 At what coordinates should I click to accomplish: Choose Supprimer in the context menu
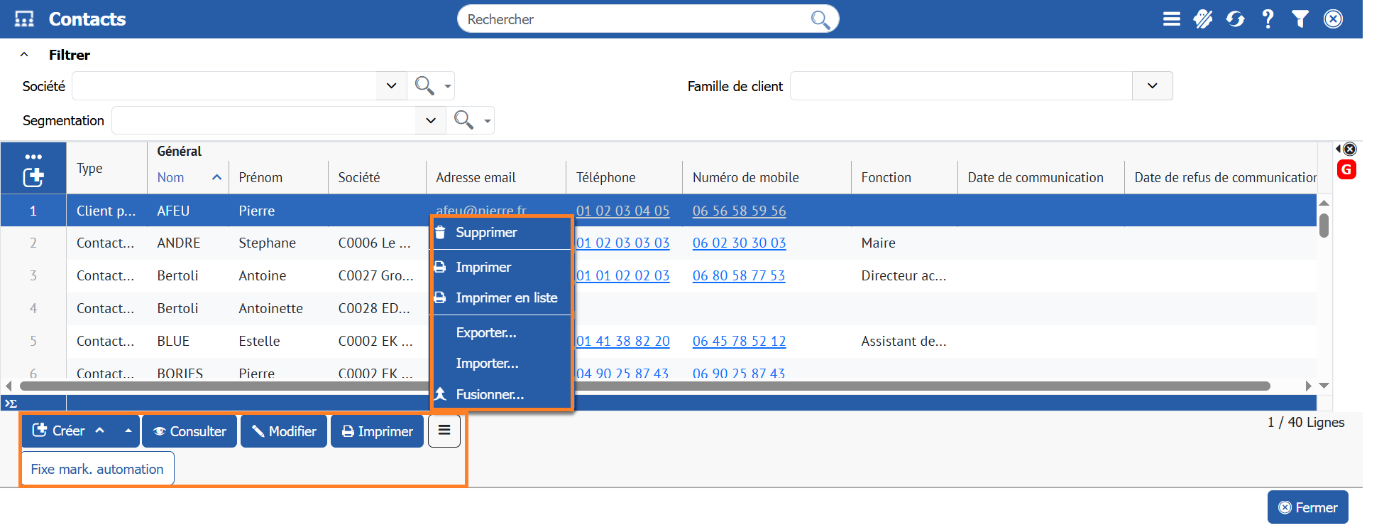click(x=486, y=232)
